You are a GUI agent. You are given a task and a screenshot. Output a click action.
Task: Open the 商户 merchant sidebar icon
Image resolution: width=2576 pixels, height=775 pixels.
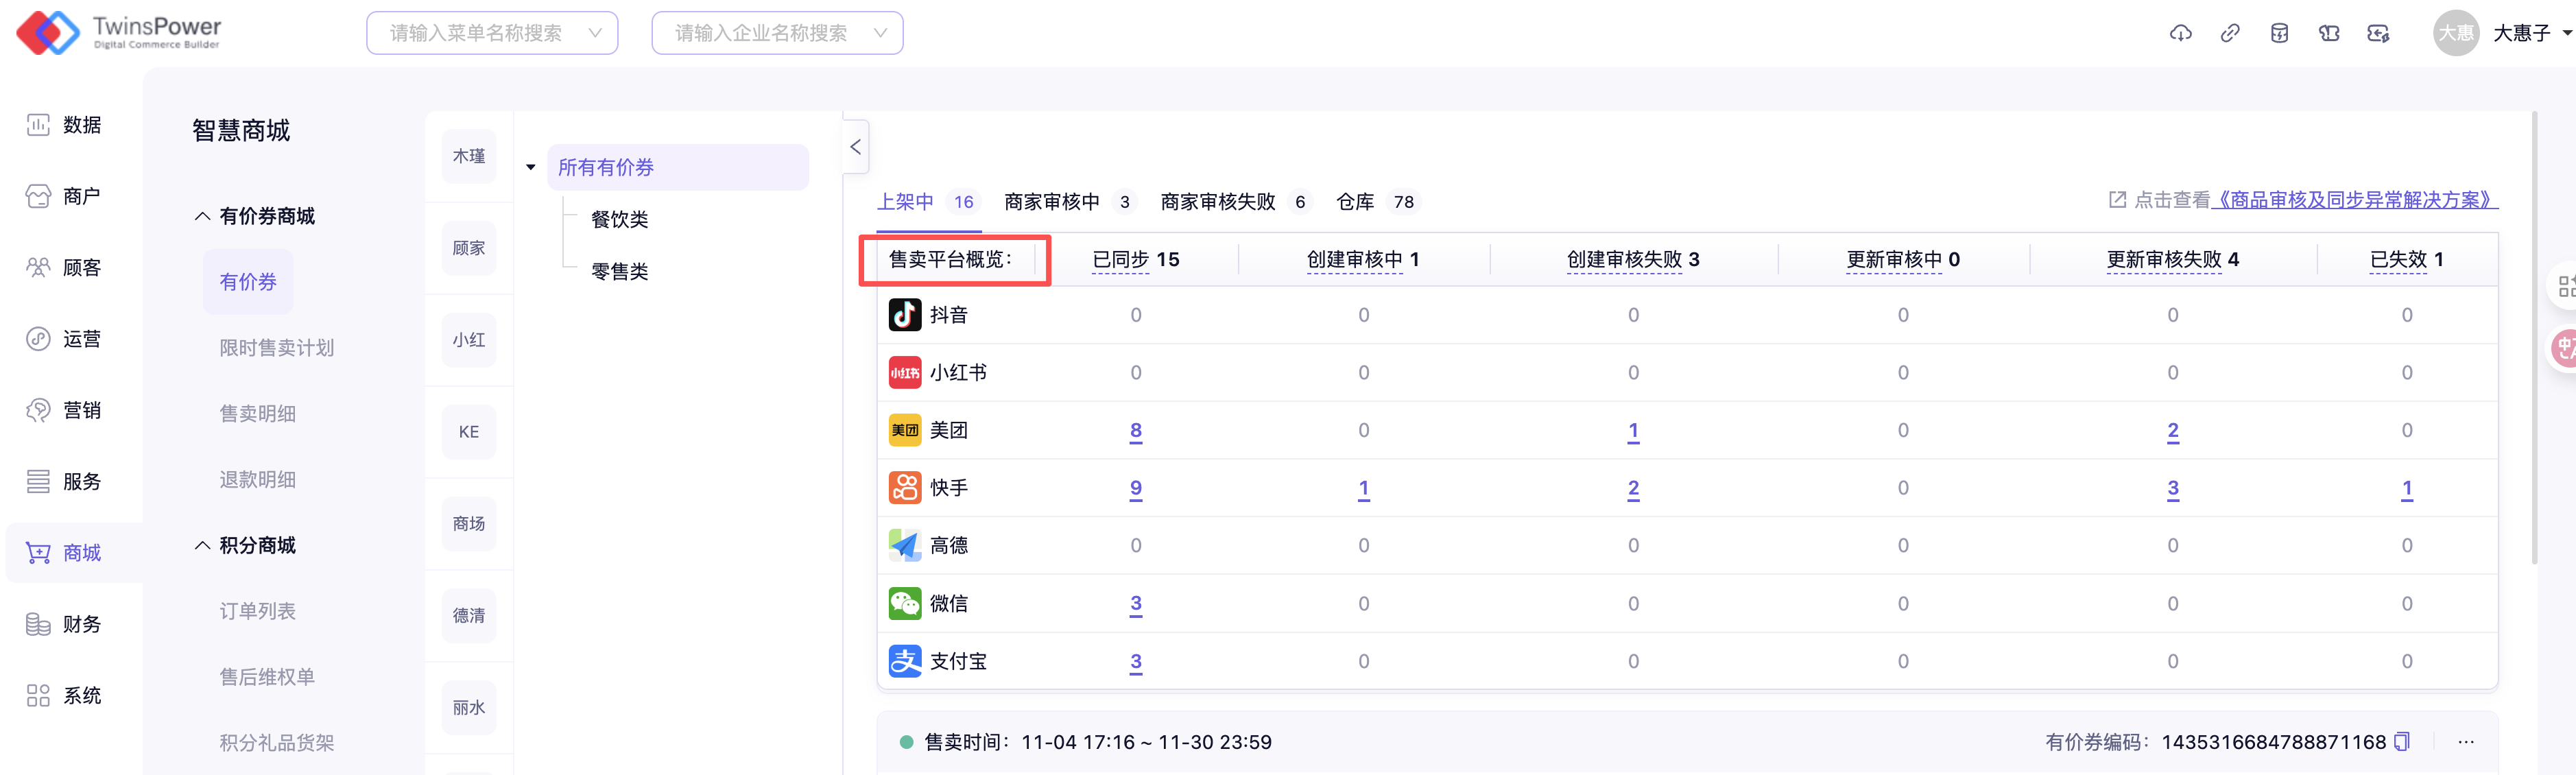pyautogui.click(x=38, y=196)
